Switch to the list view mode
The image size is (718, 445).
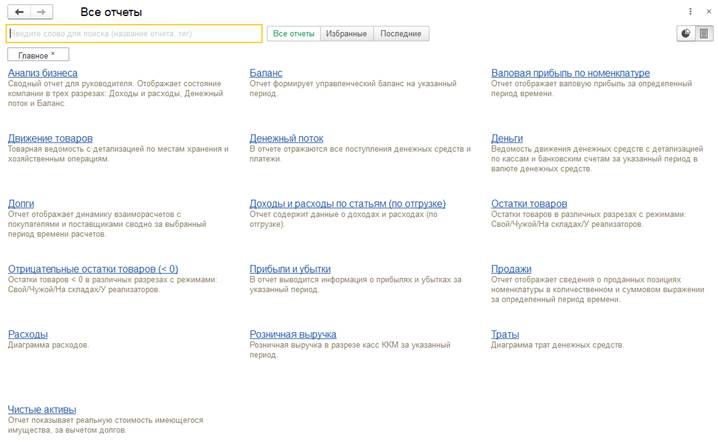click(704, 33)
